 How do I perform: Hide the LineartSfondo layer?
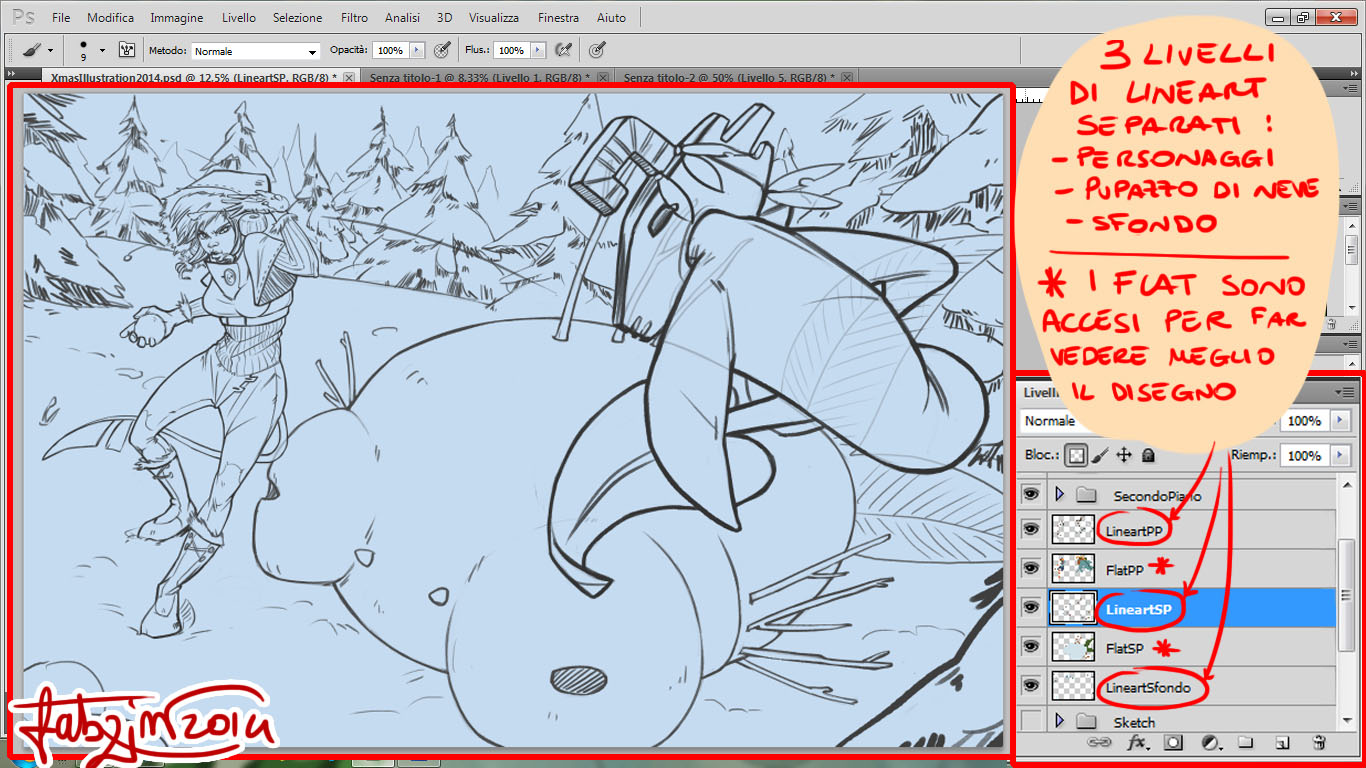pyautogui.click(x=1031, y=686)
